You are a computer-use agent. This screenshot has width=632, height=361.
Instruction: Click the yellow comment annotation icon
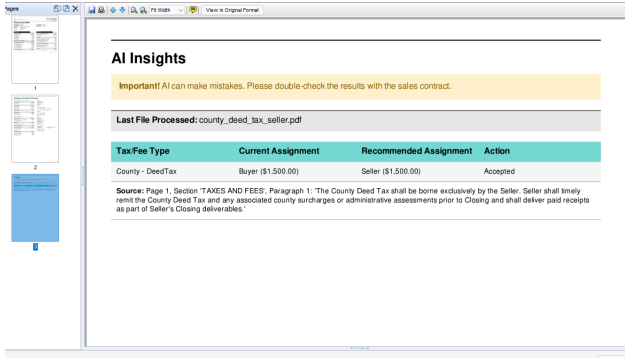pos(193,10)
